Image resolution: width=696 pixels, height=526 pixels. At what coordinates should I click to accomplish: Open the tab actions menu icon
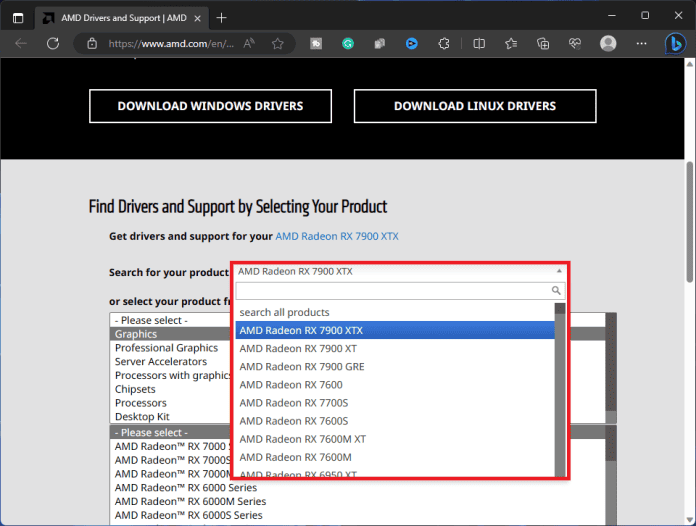18,18
